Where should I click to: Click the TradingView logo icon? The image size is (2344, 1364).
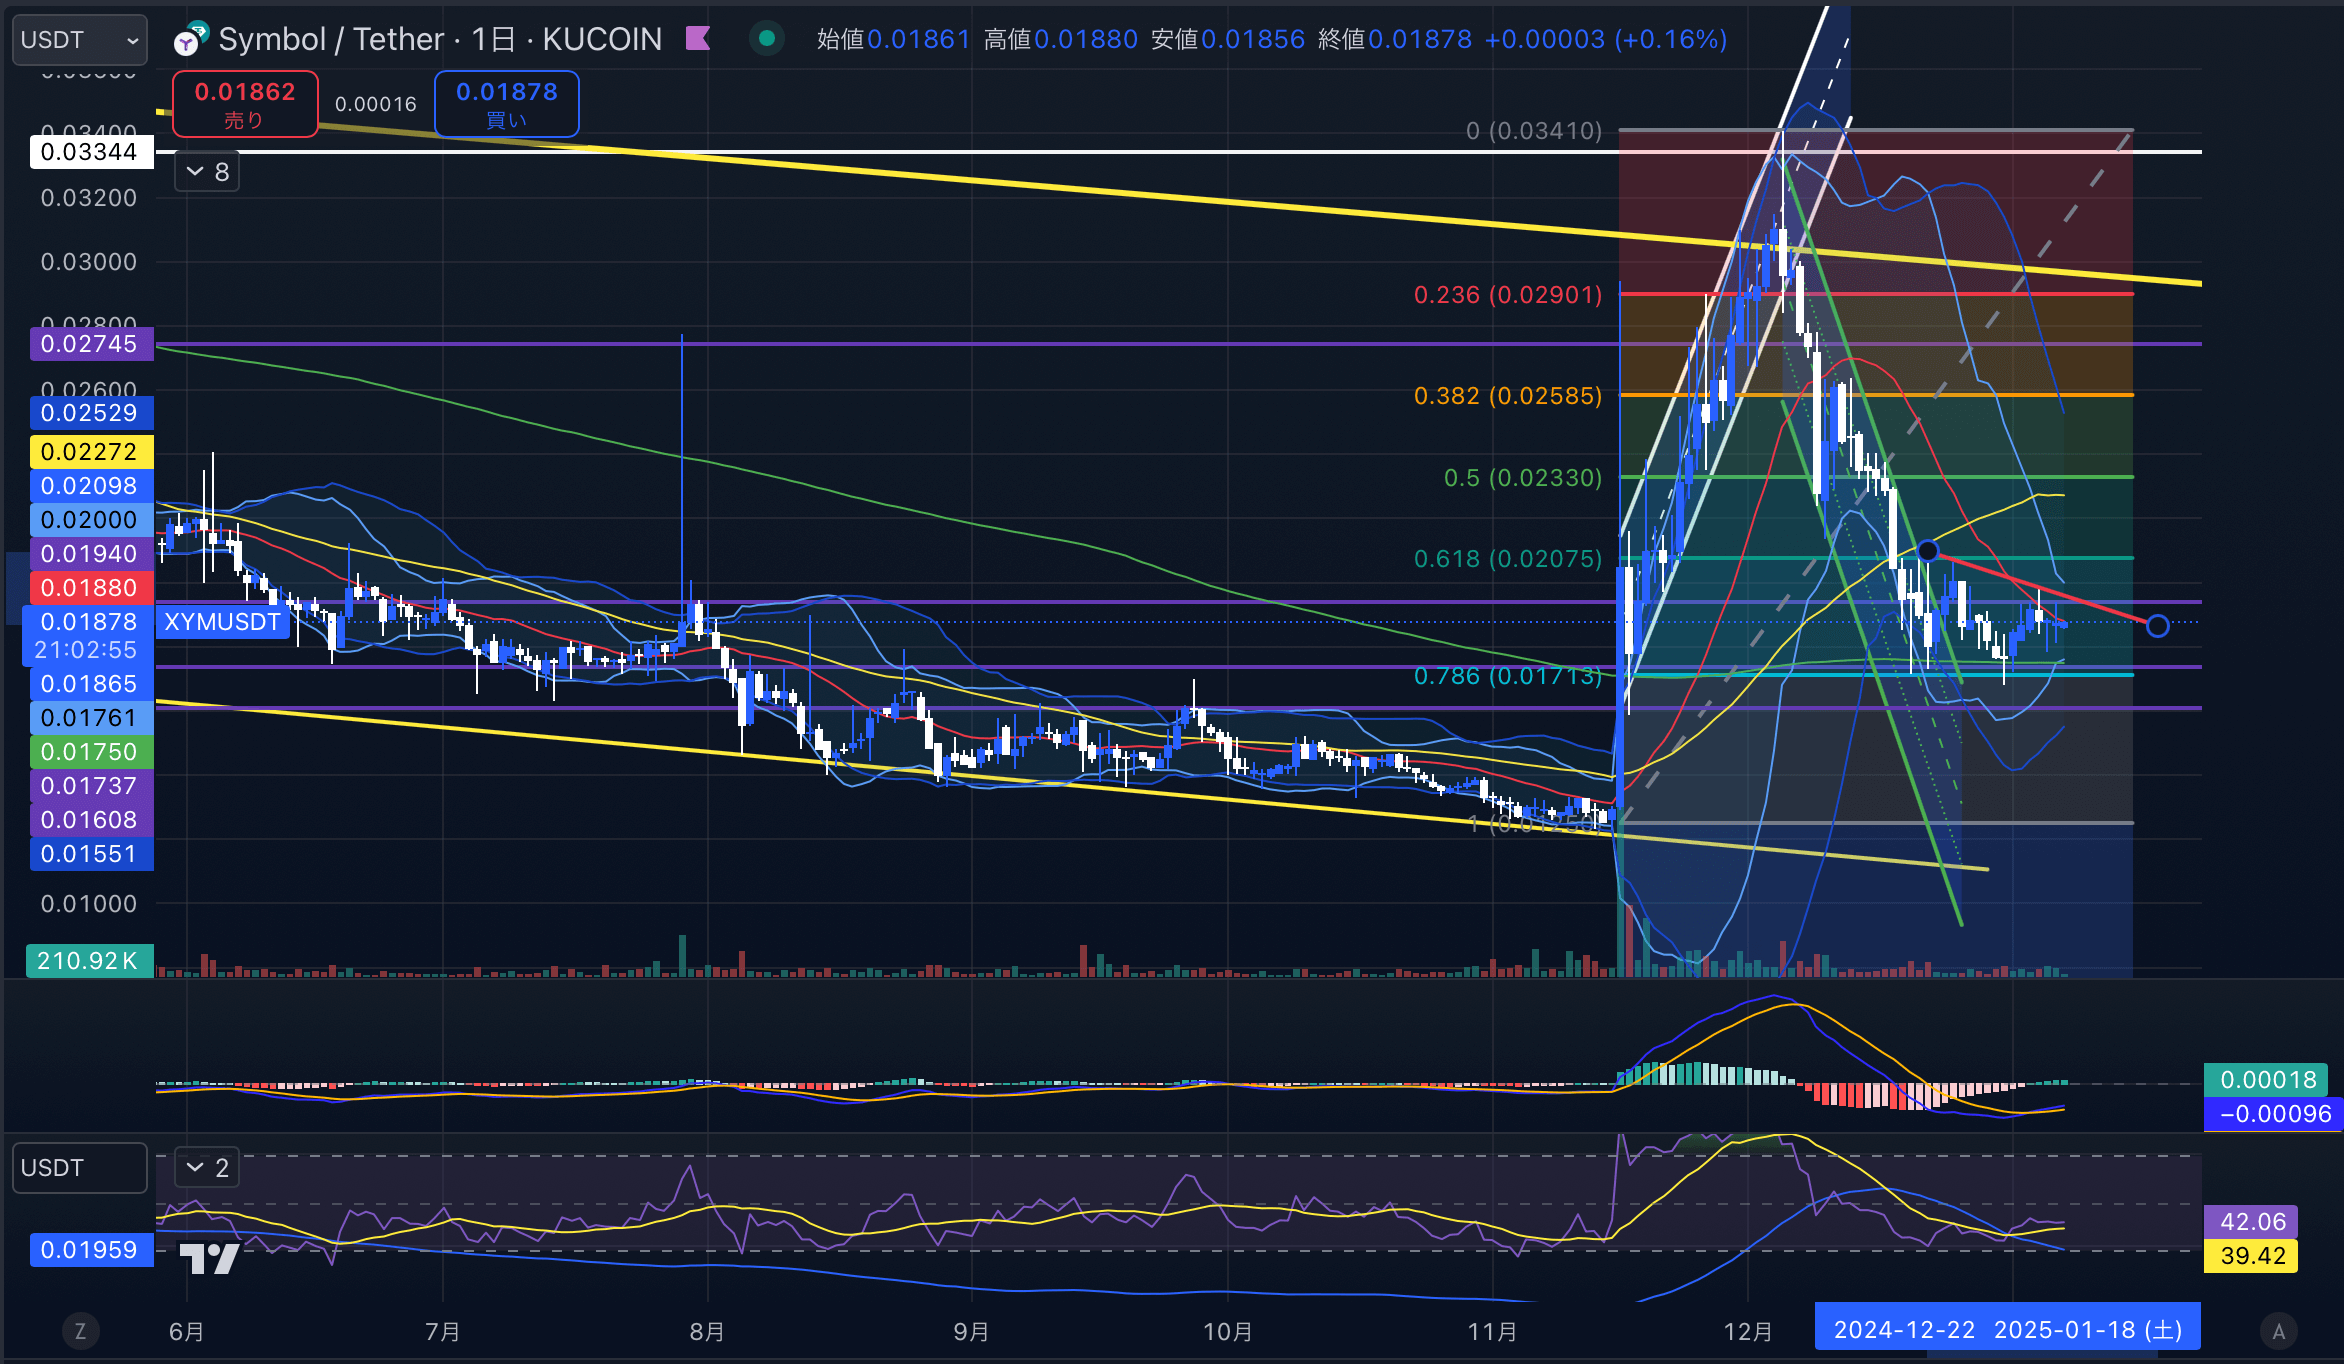coord(209,1258)
